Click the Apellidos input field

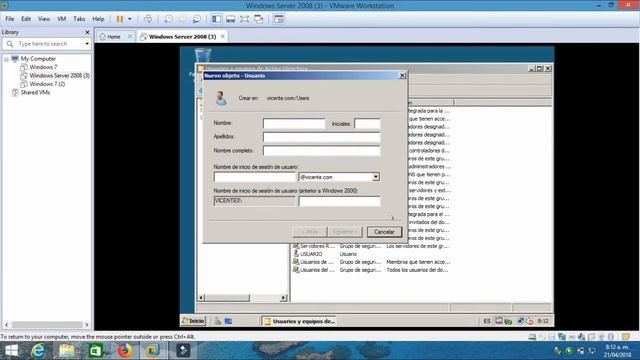(322, 137)
